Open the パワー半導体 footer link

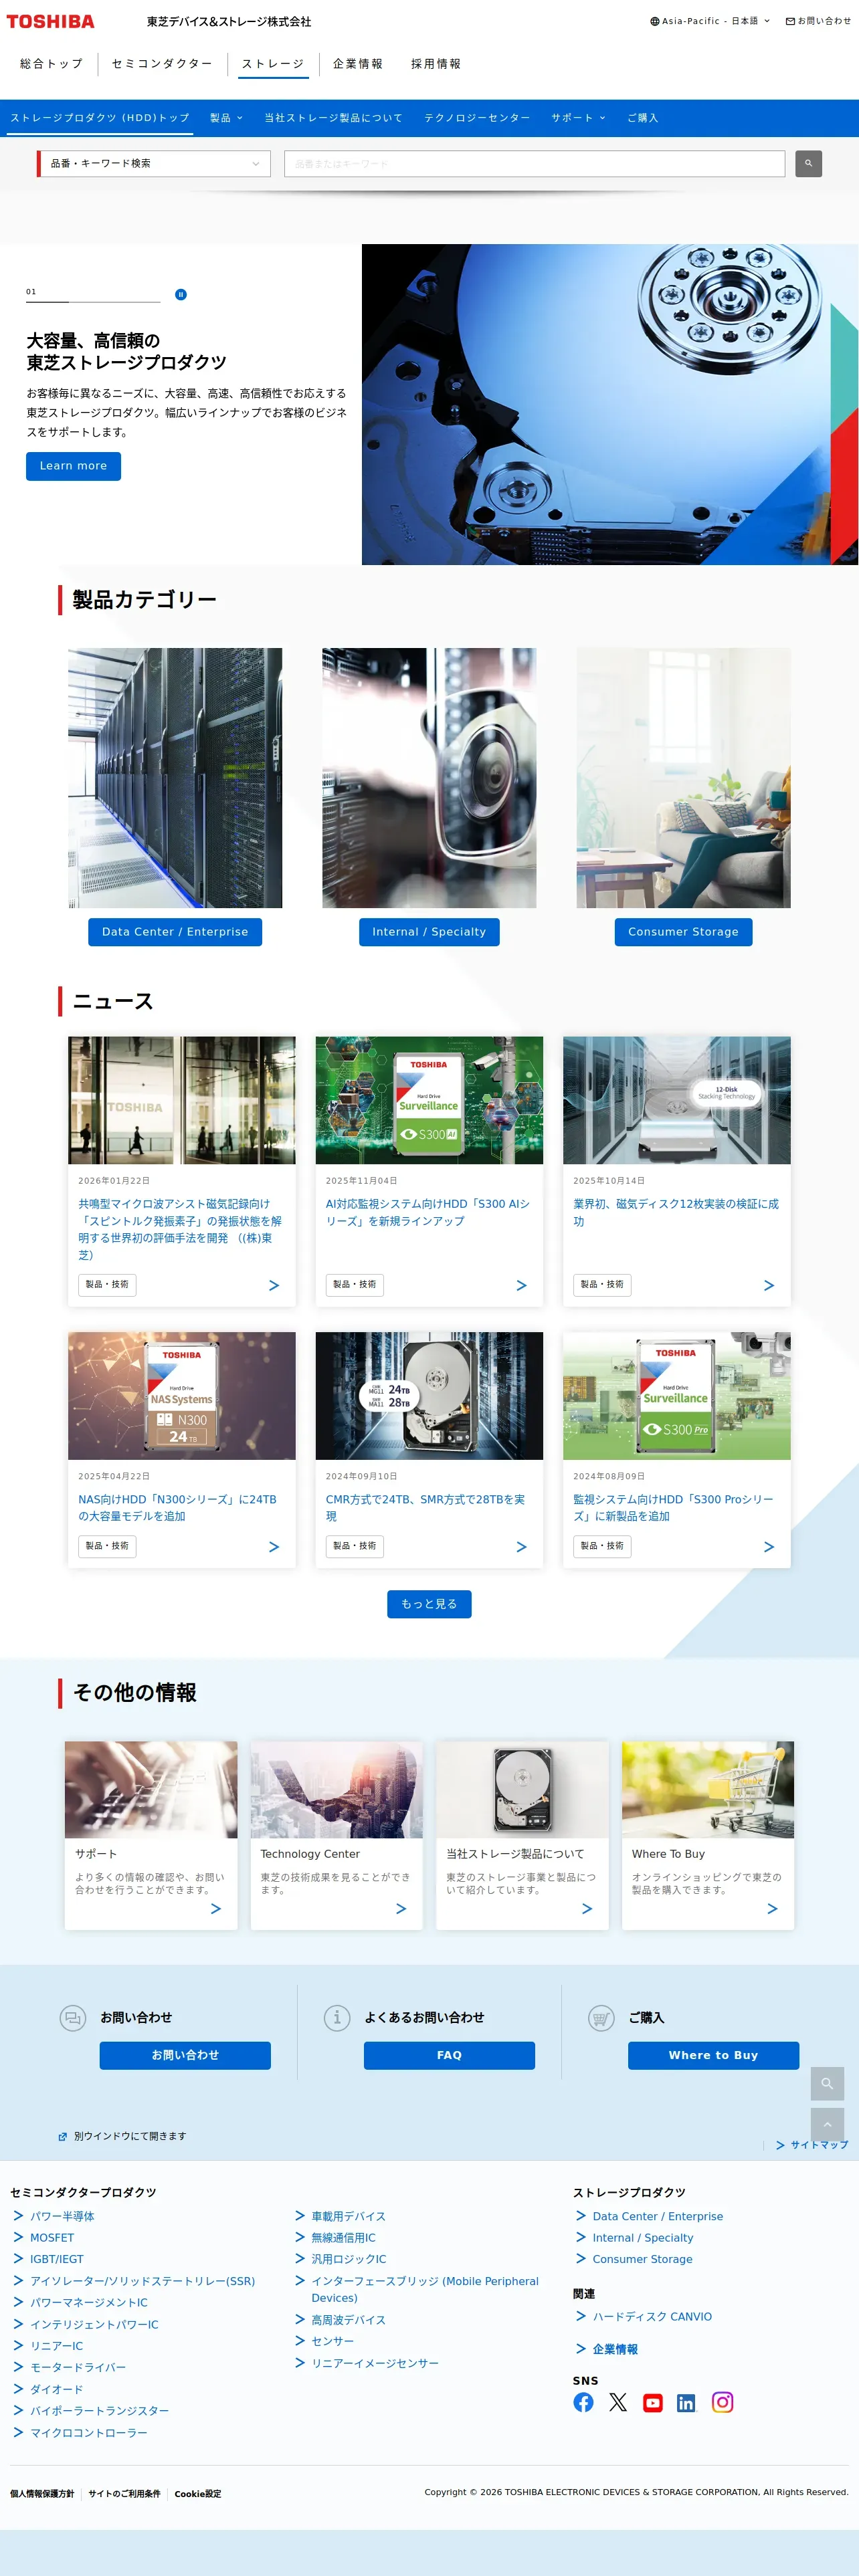click(x=62, y=2216)
